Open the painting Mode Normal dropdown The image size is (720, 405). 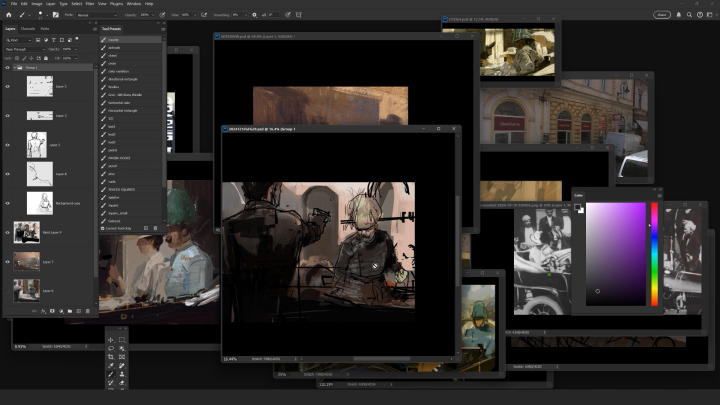pyautogui.click(x=97, y=15)
